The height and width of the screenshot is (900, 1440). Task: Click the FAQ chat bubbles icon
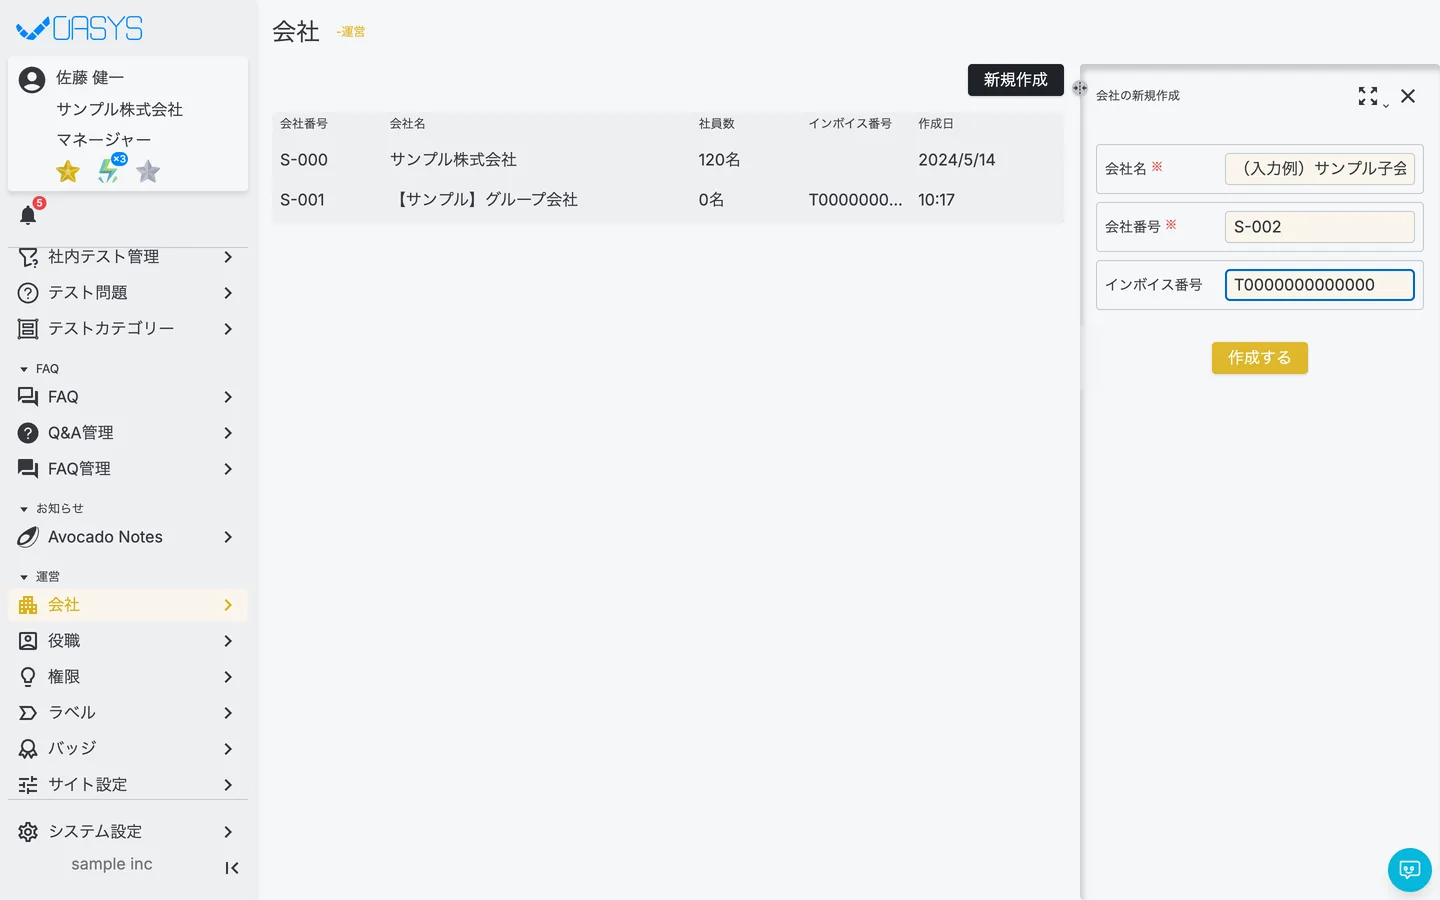(x=28, y=397)
